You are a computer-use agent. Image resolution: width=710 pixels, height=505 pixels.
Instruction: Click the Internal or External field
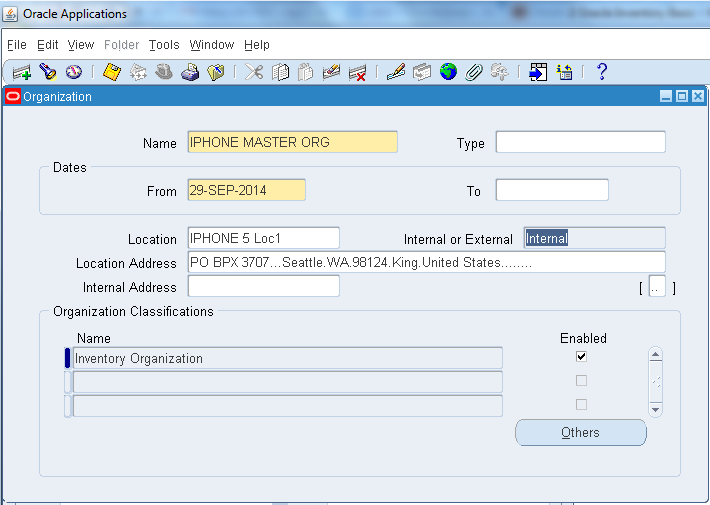pos(595,238)
